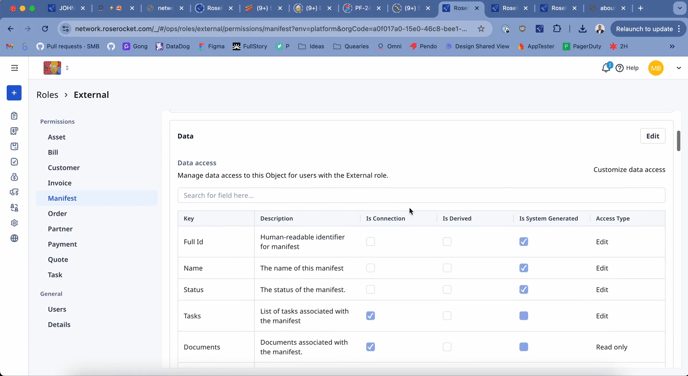This screenshot has height=376, width=688.
Task: Open Details under General
Action: (59, 325)
